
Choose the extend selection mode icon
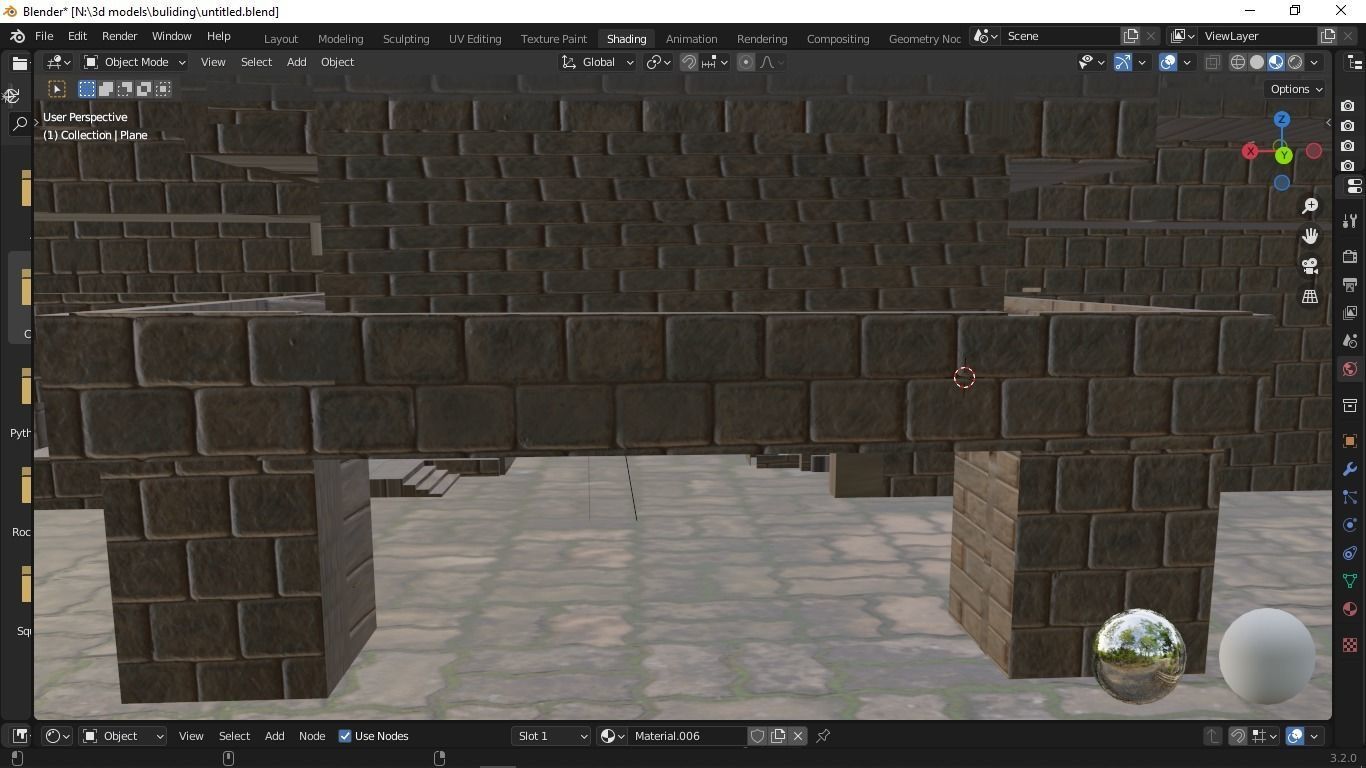(x=106, y=89)
